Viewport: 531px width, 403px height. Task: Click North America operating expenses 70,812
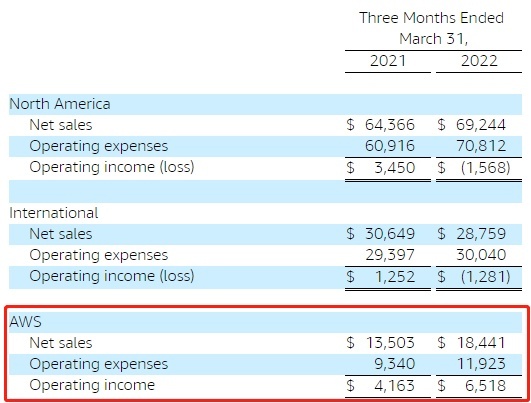pyautogui.click(x=481, y=146)
